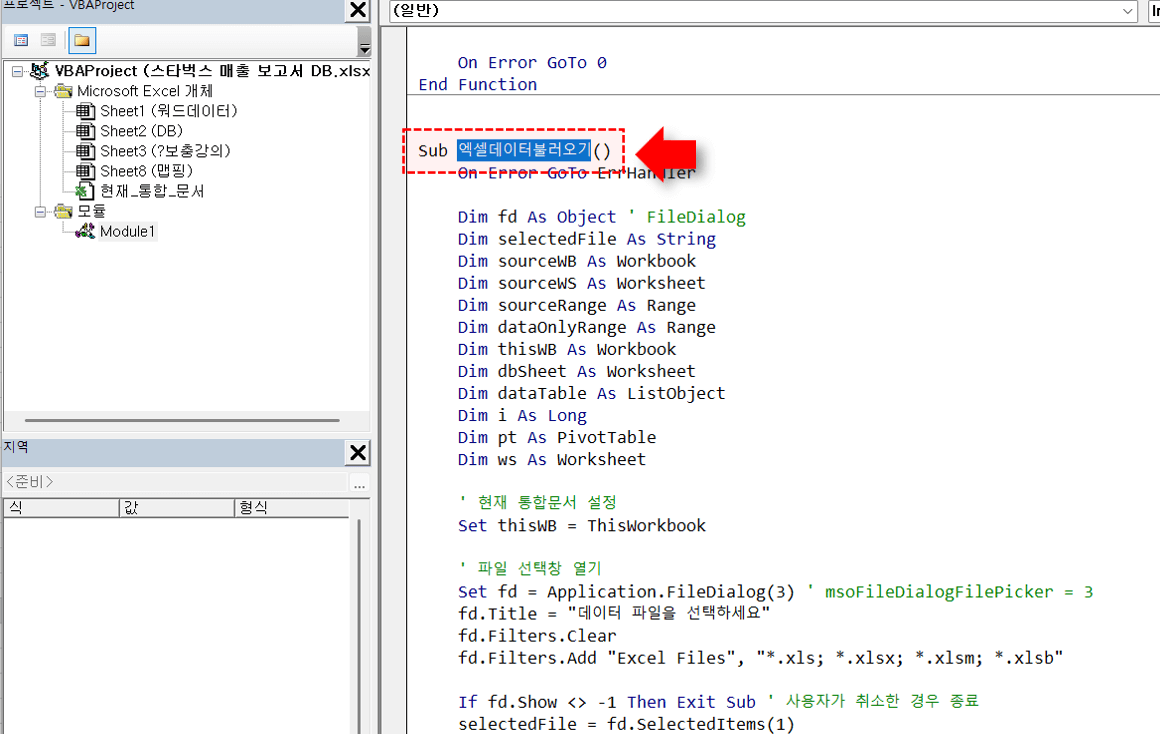Click the 값 column header
Screen dimensions: 1160x734
(x=175, y=508)
